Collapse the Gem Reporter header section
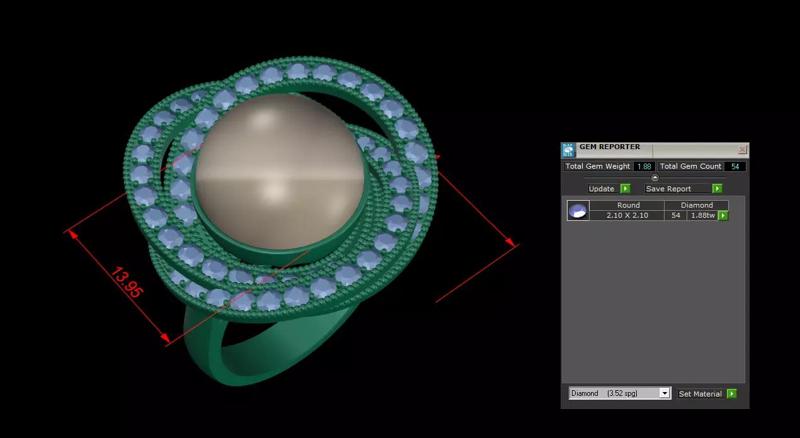 [x=655, y=178]
